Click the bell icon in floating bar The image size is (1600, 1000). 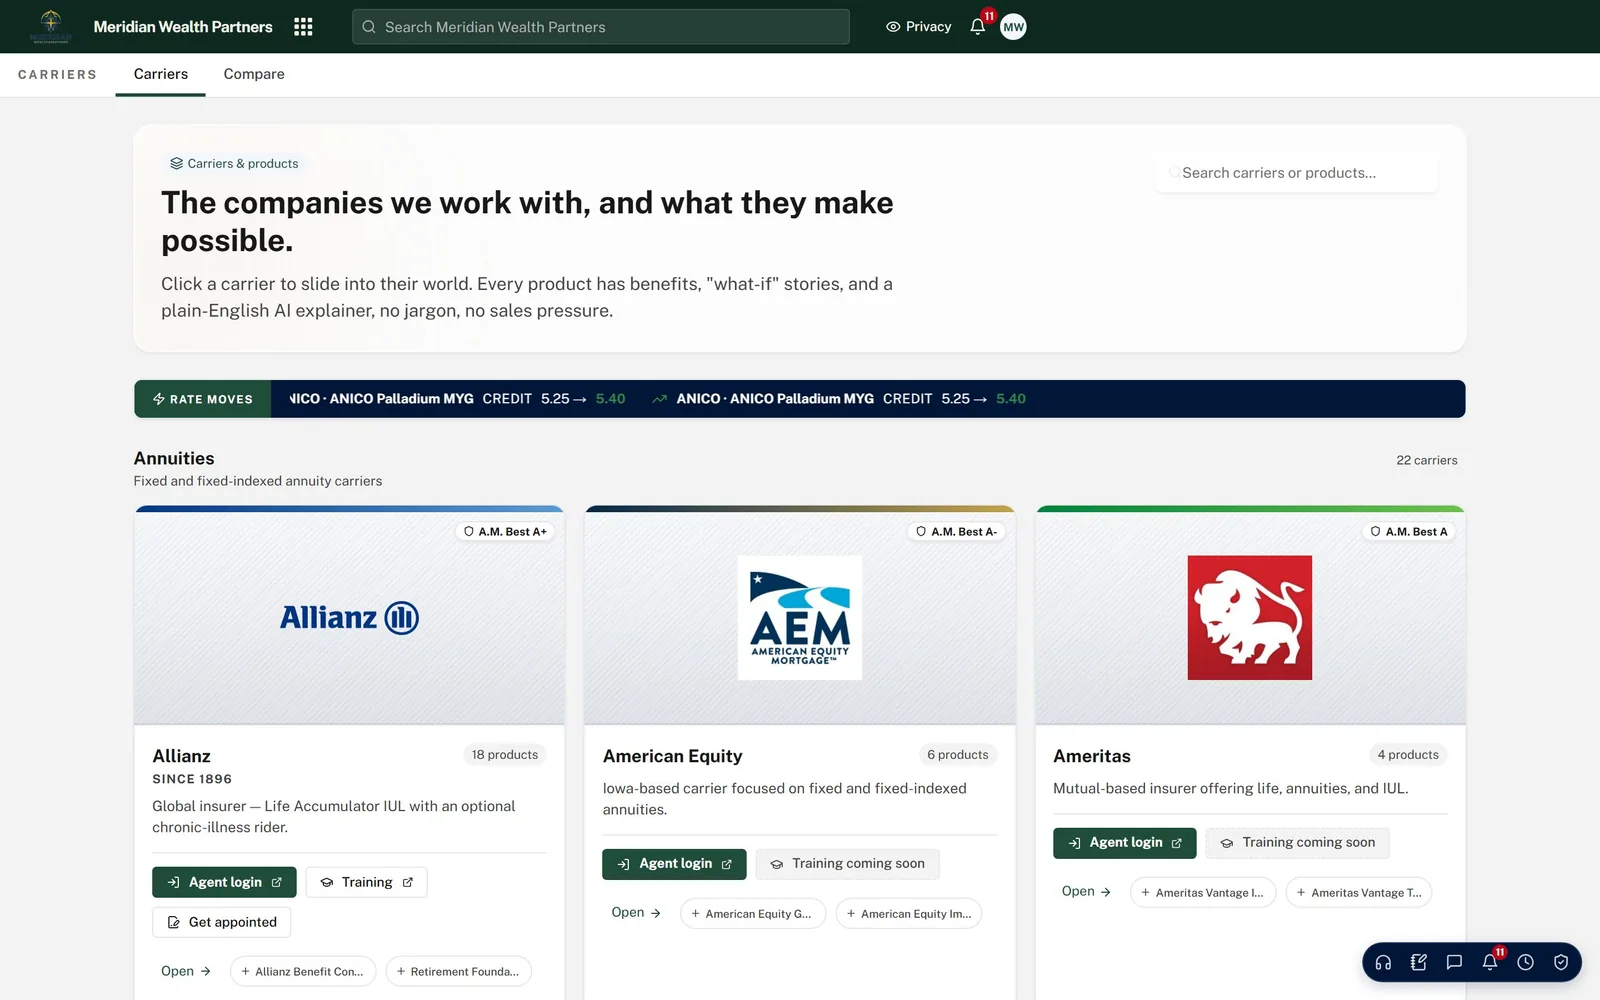[x=1490, y=962]
